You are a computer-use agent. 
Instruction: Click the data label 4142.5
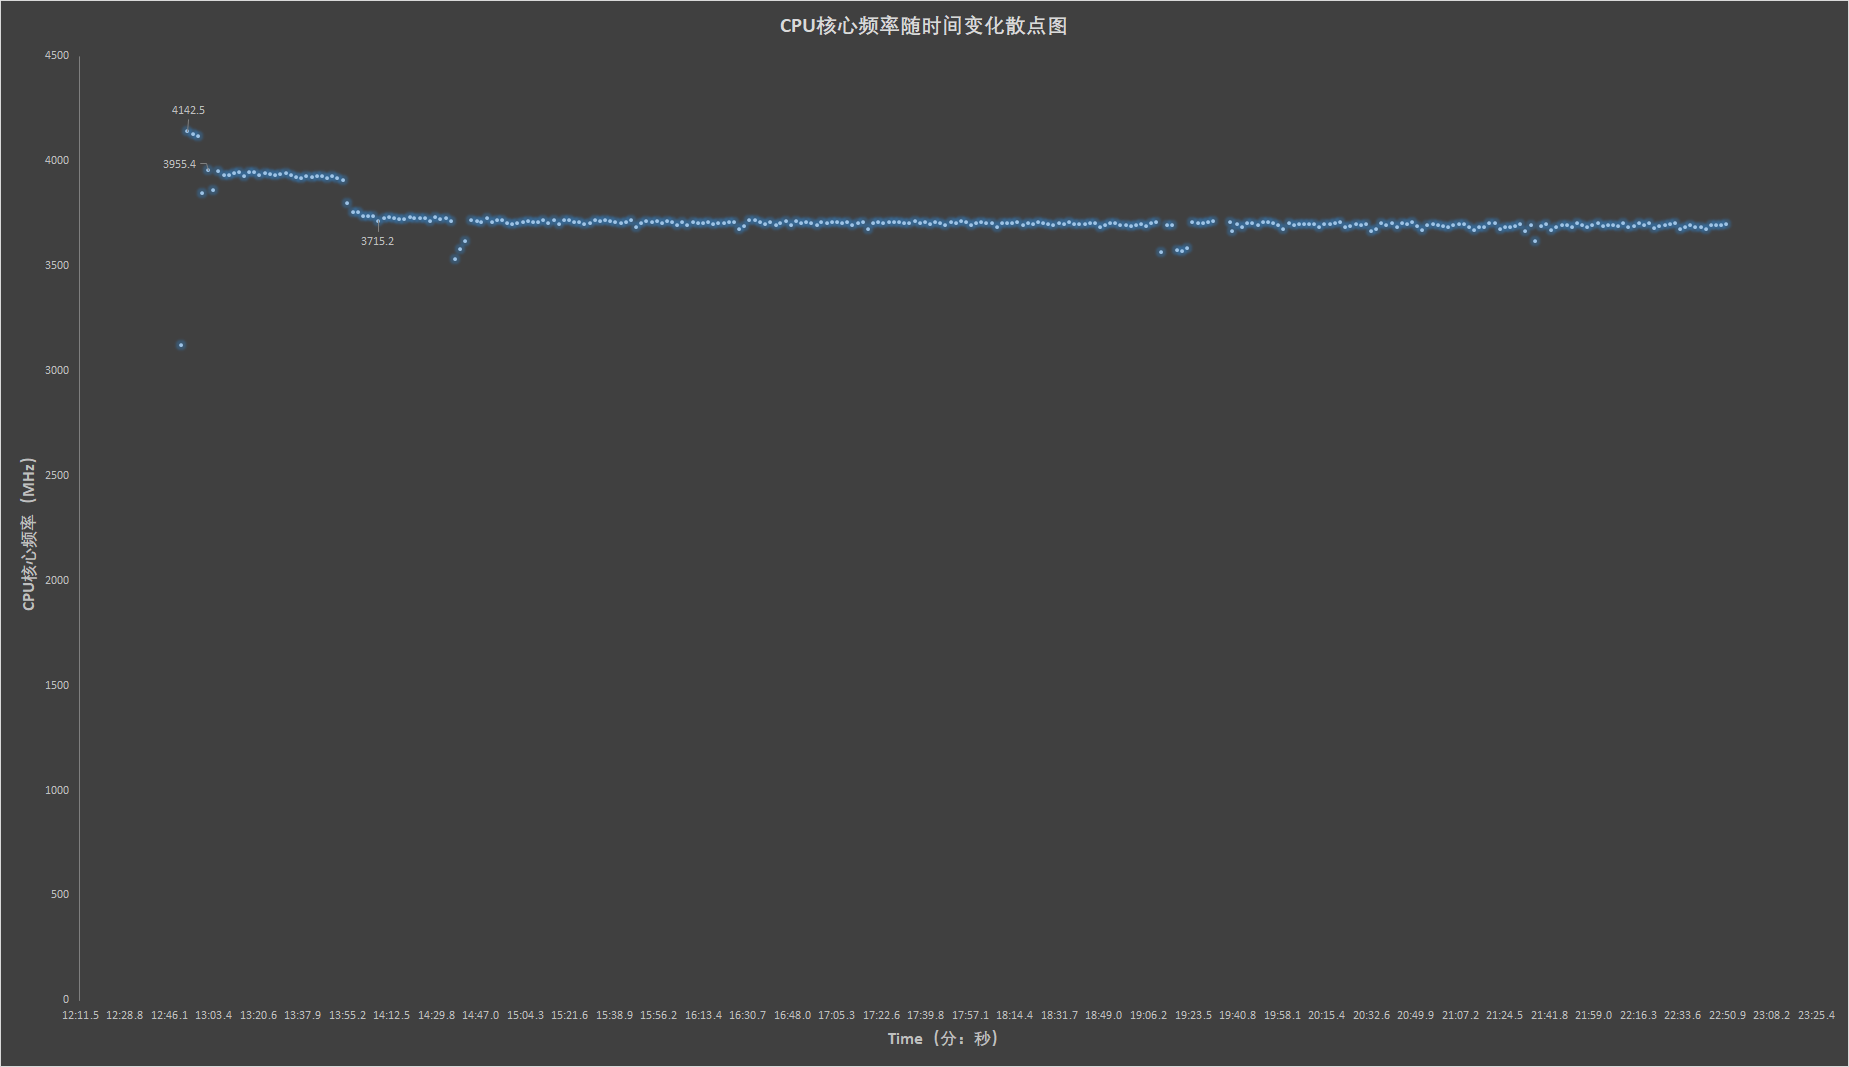click(188, 110)
